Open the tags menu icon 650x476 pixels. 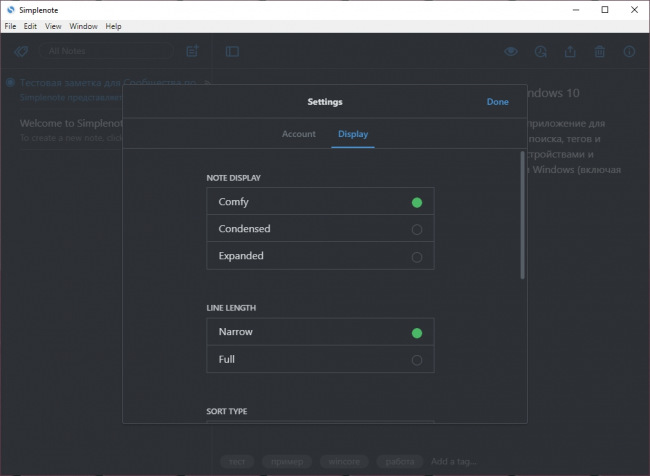(x=21, y=51)
